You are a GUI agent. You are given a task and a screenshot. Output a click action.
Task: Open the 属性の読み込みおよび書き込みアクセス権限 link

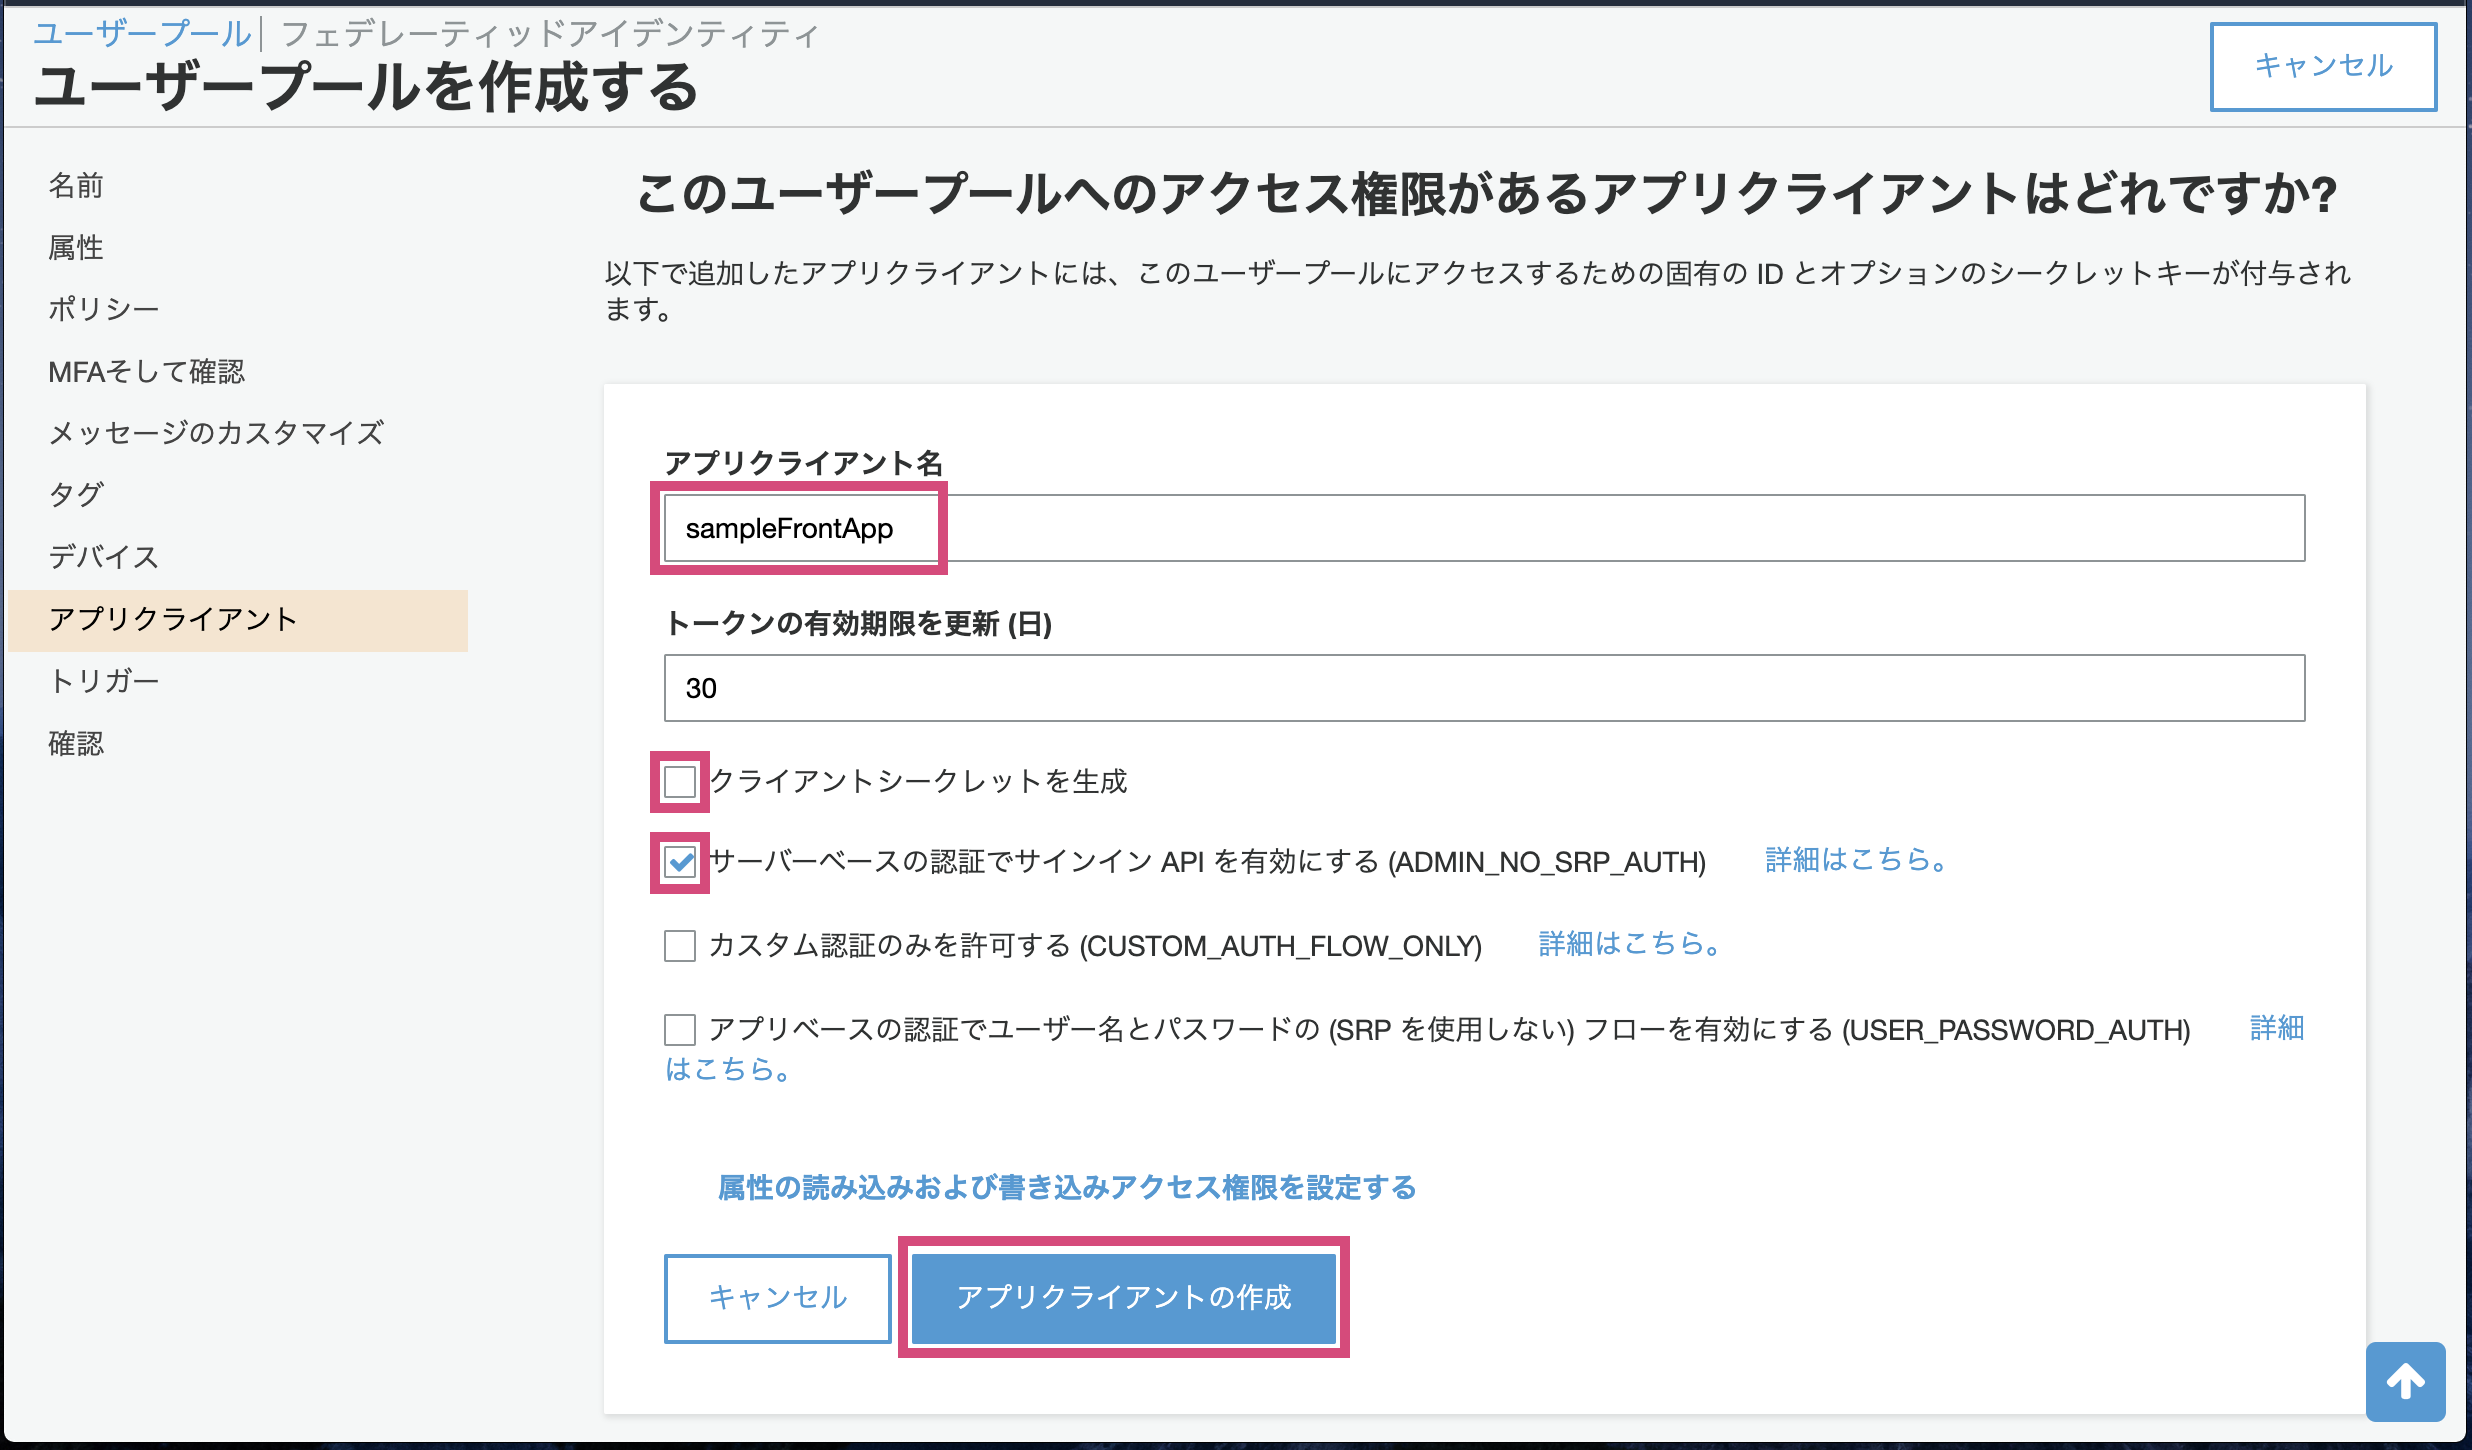1066,1187
